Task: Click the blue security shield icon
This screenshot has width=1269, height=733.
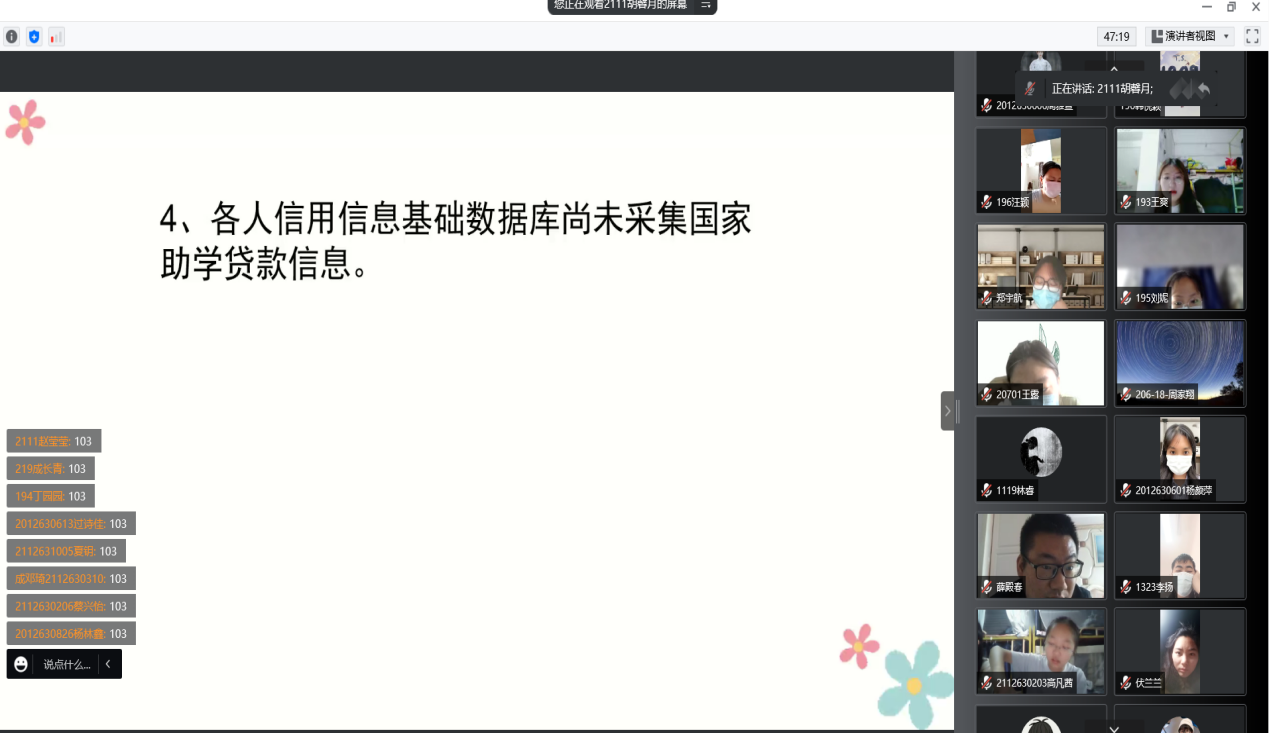Action: [34, 37]
